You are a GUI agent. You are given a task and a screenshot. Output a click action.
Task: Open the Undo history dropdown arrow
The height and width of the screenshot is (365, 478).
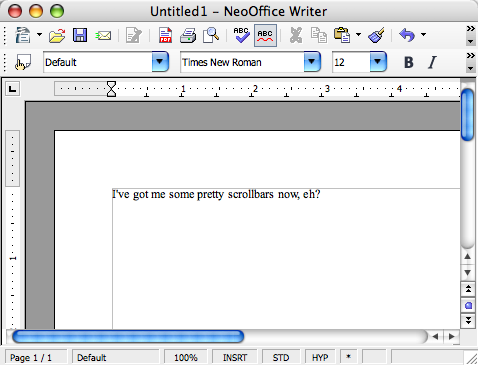[x=423, y=34]
